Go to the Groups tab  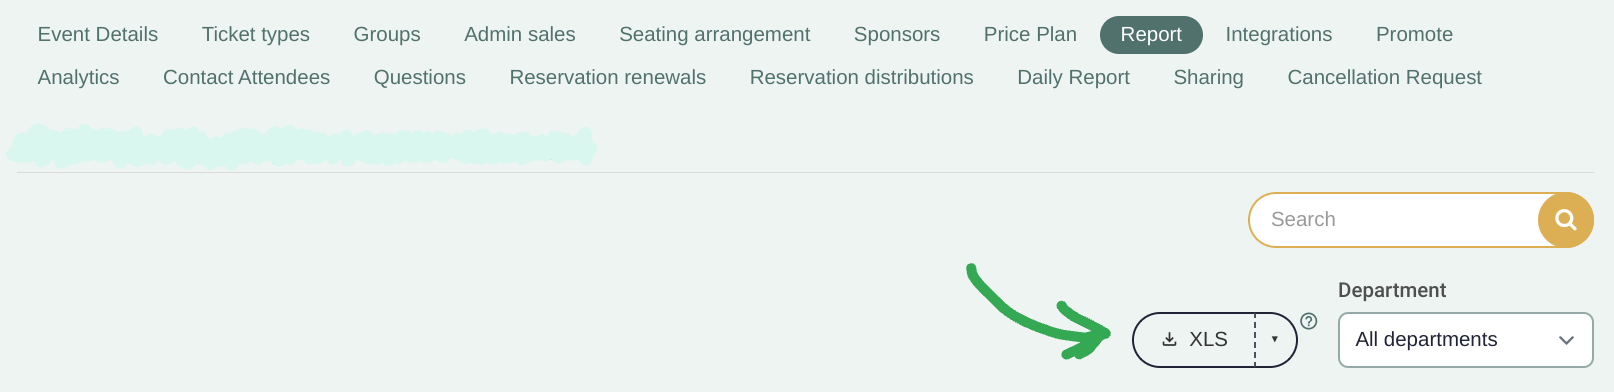coord(387,35)
